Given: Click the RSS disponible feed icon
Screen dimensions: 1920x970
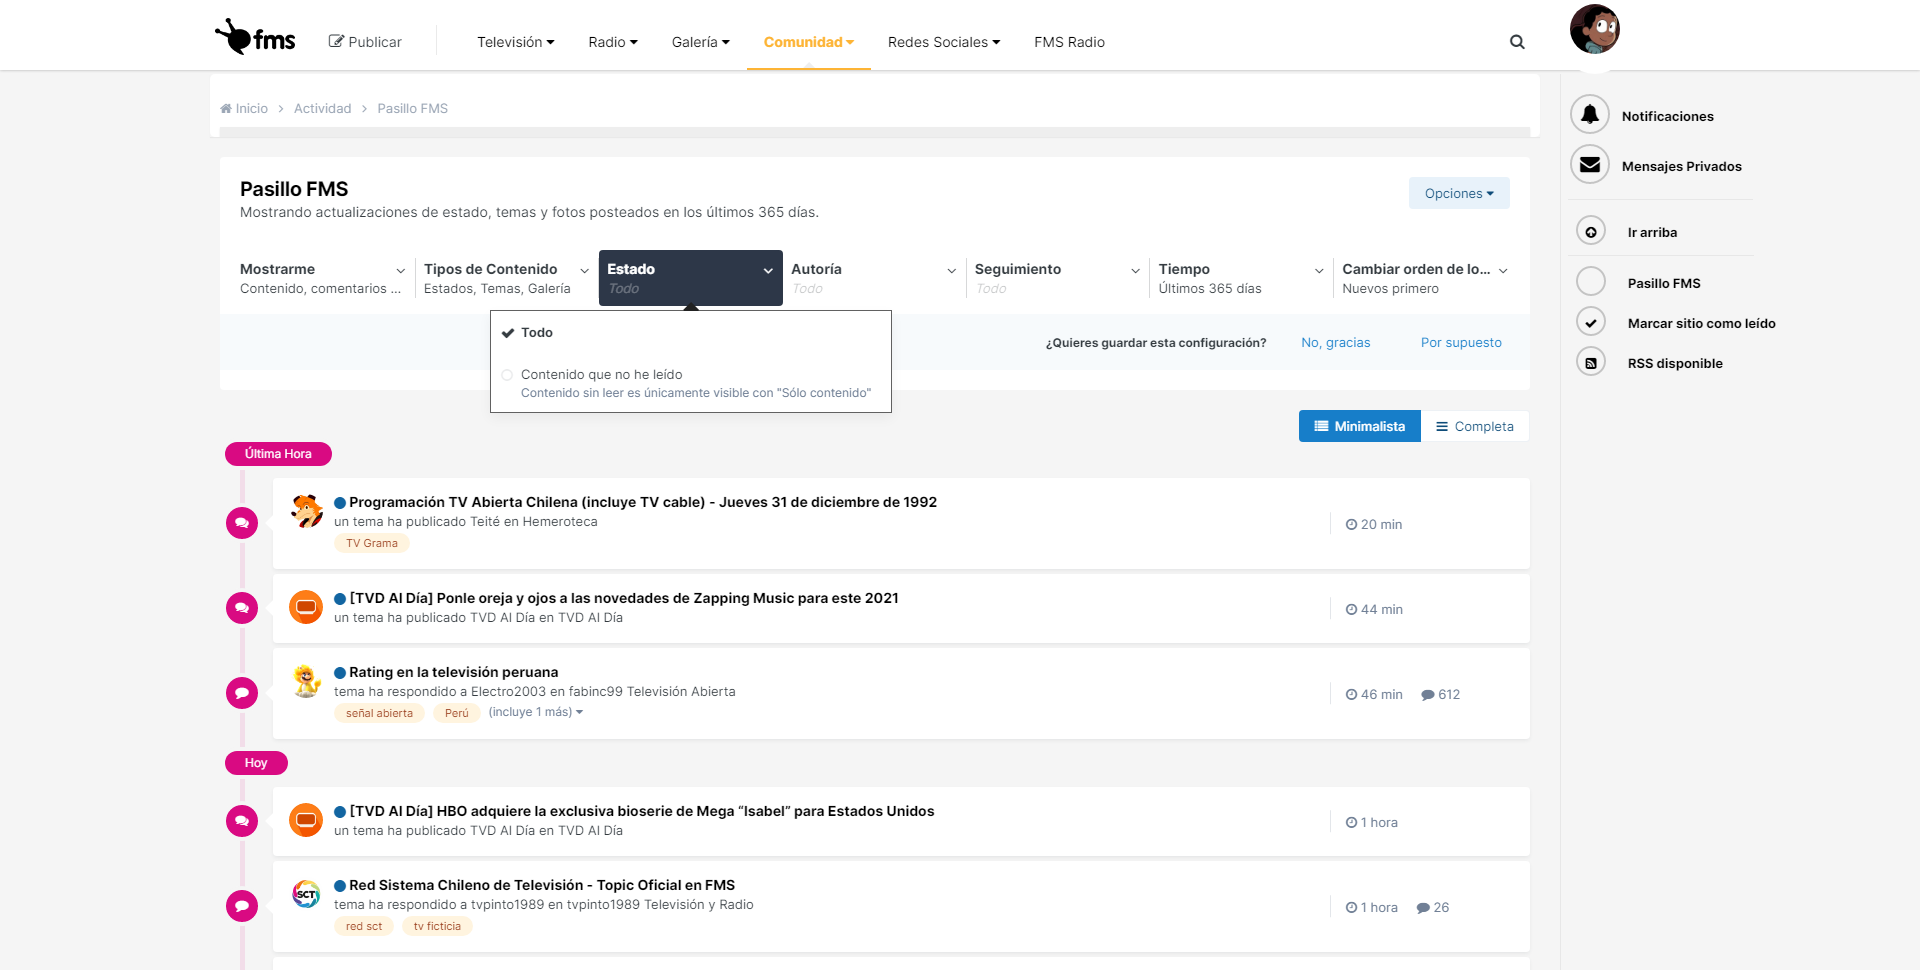Looking at the screenshot, I should [x=1591, y=363].
